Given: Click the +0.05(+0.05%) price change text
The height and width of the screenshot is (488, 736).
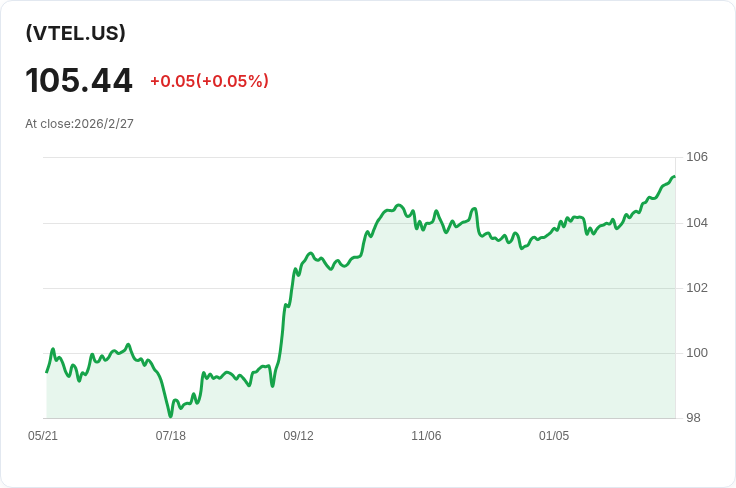Looking at the screenshot, I should pos(209,81).
